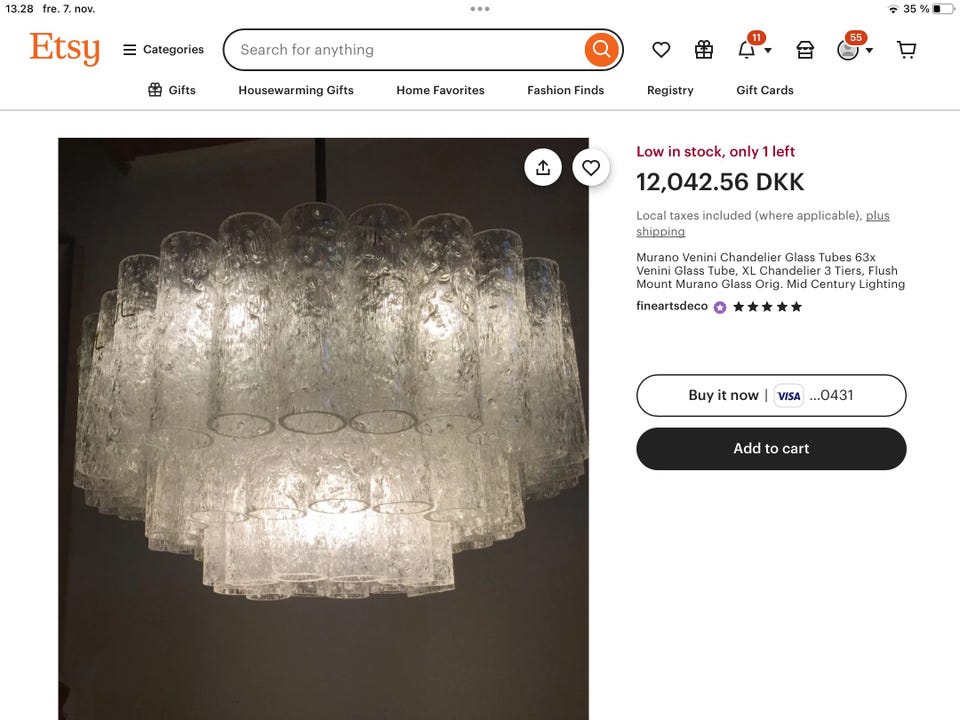Select the Fashion Finds nav item

point(565,90)
